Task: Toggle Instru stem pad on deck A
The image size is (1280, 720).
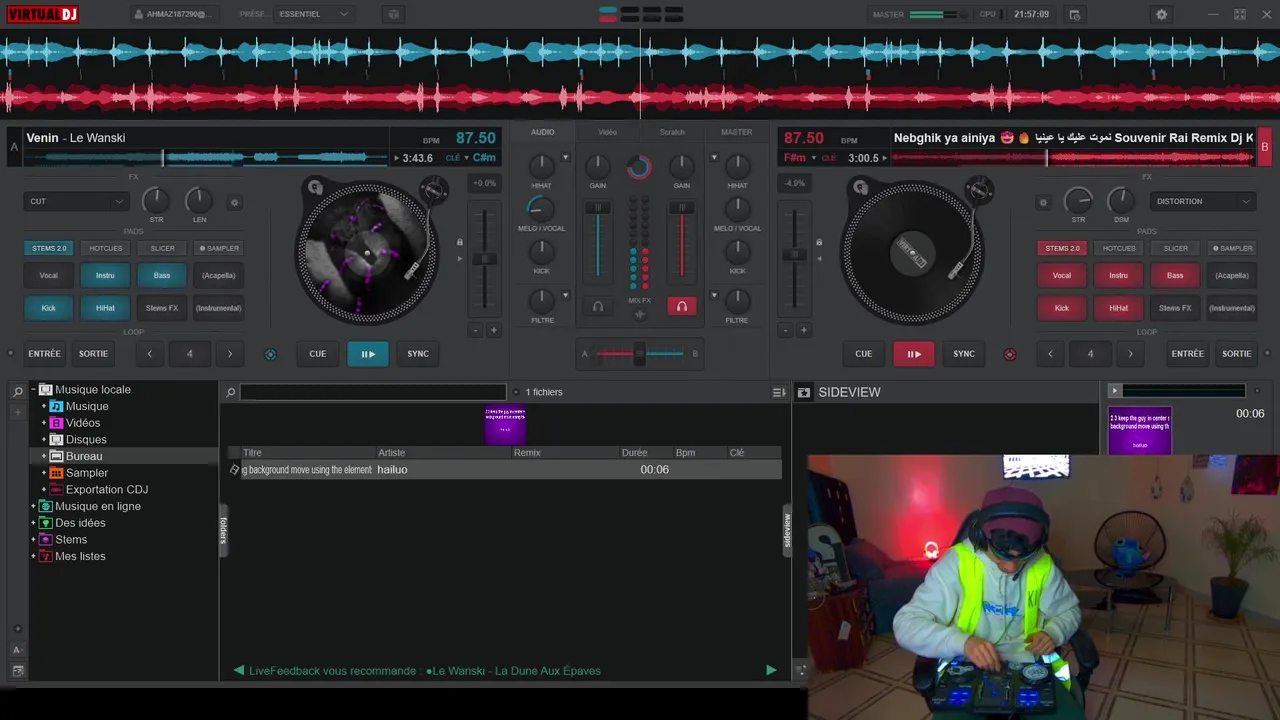Action: (x=105, y=275)
